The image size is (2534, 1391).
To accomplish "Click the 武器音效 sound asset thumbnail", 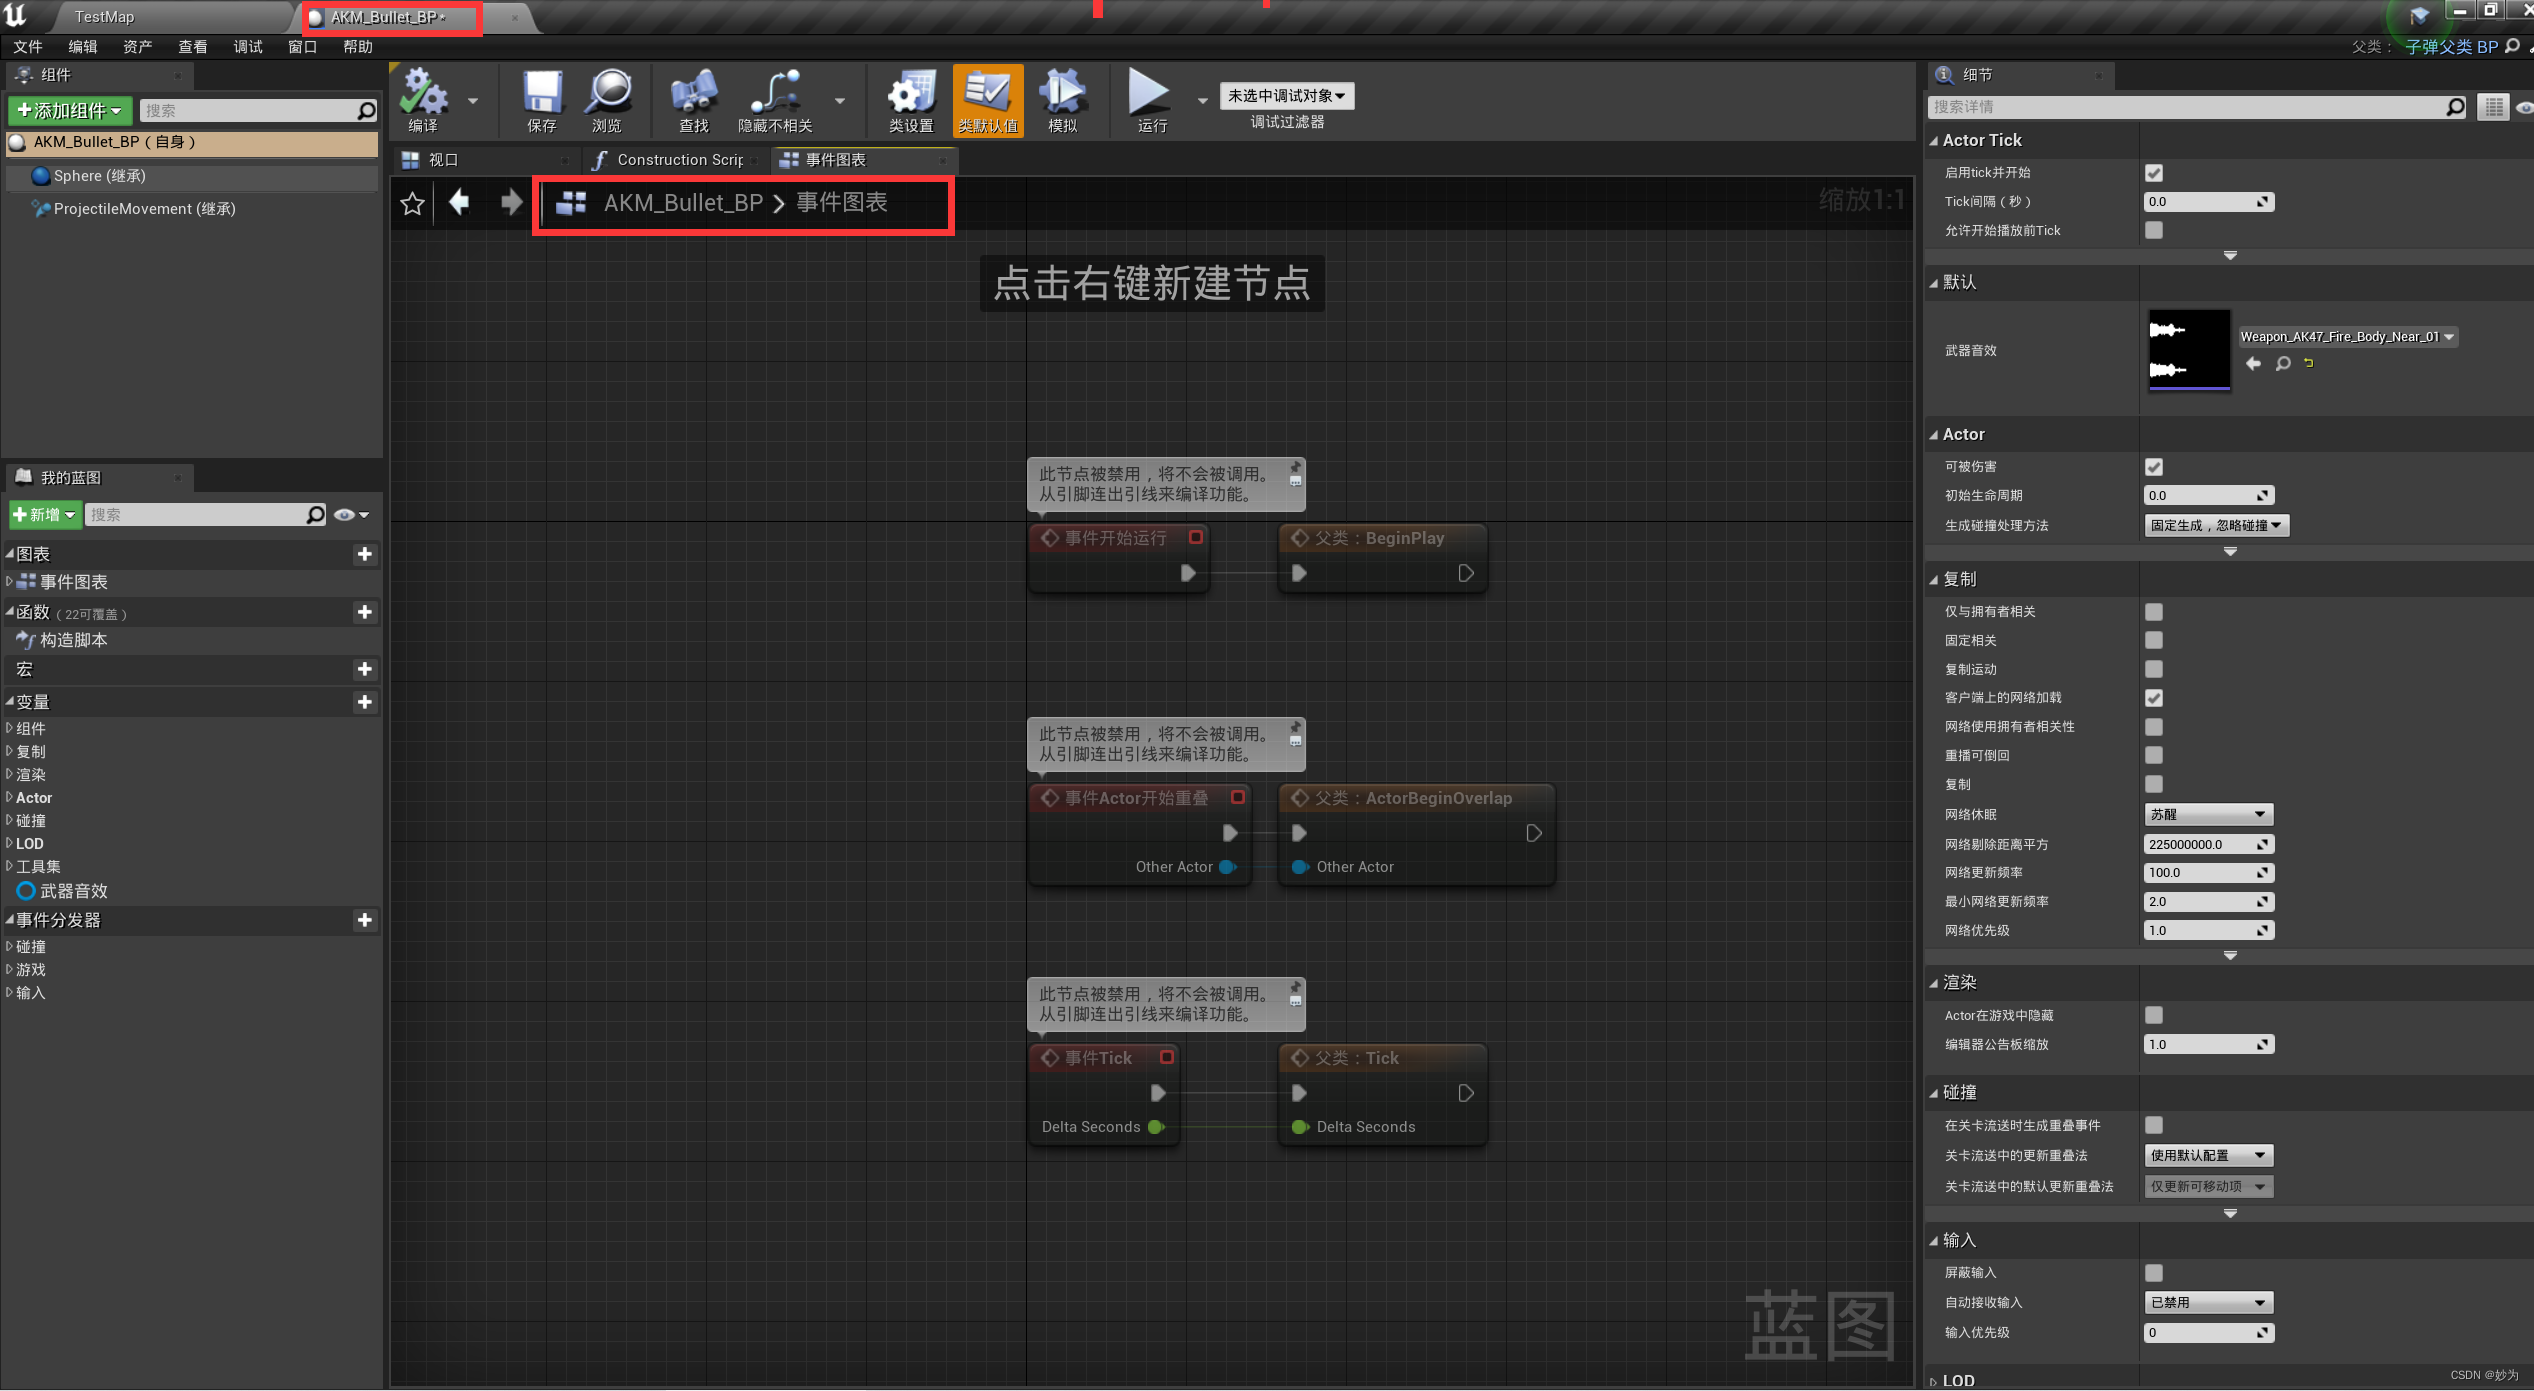I will pos(2189,350).
